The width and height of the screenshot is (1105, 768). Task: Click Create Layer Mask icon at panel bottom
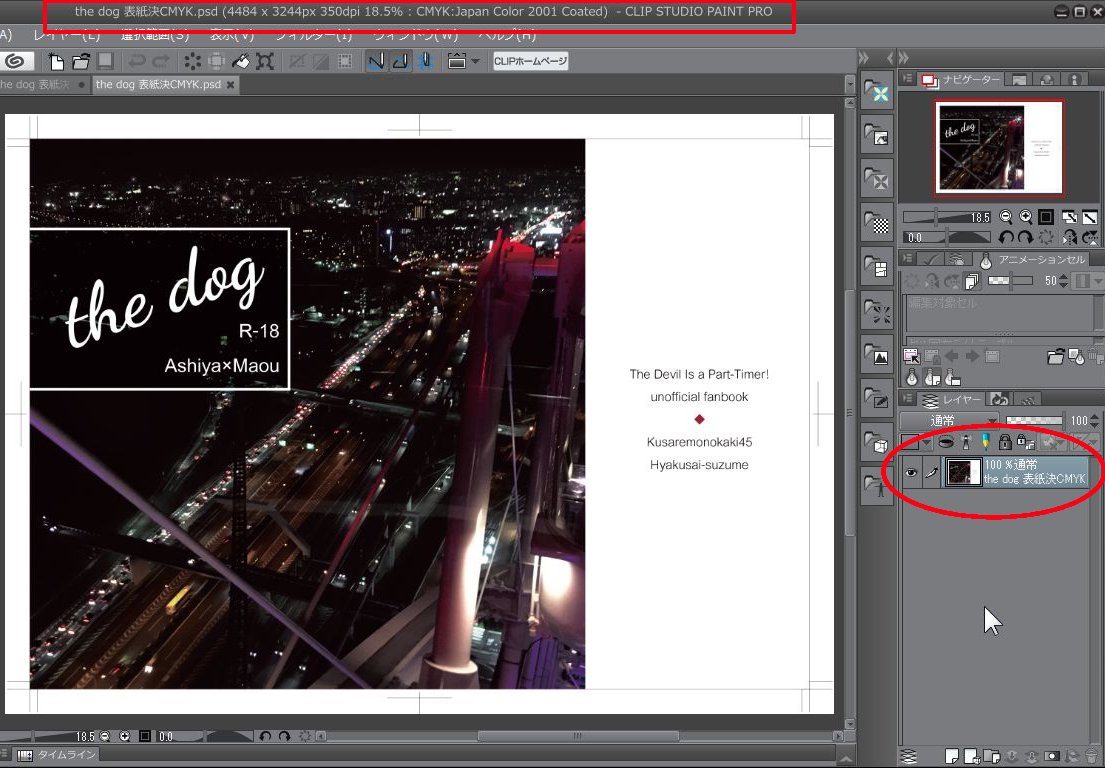coord(1051,756)
